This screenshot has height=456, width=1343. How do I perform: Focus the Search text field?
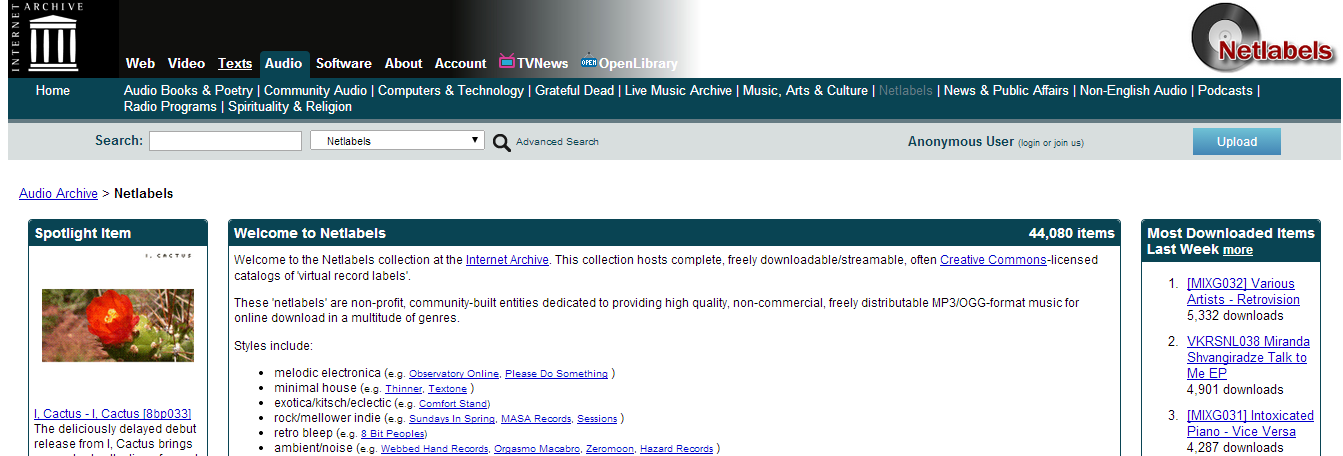[x=225, y=141]
